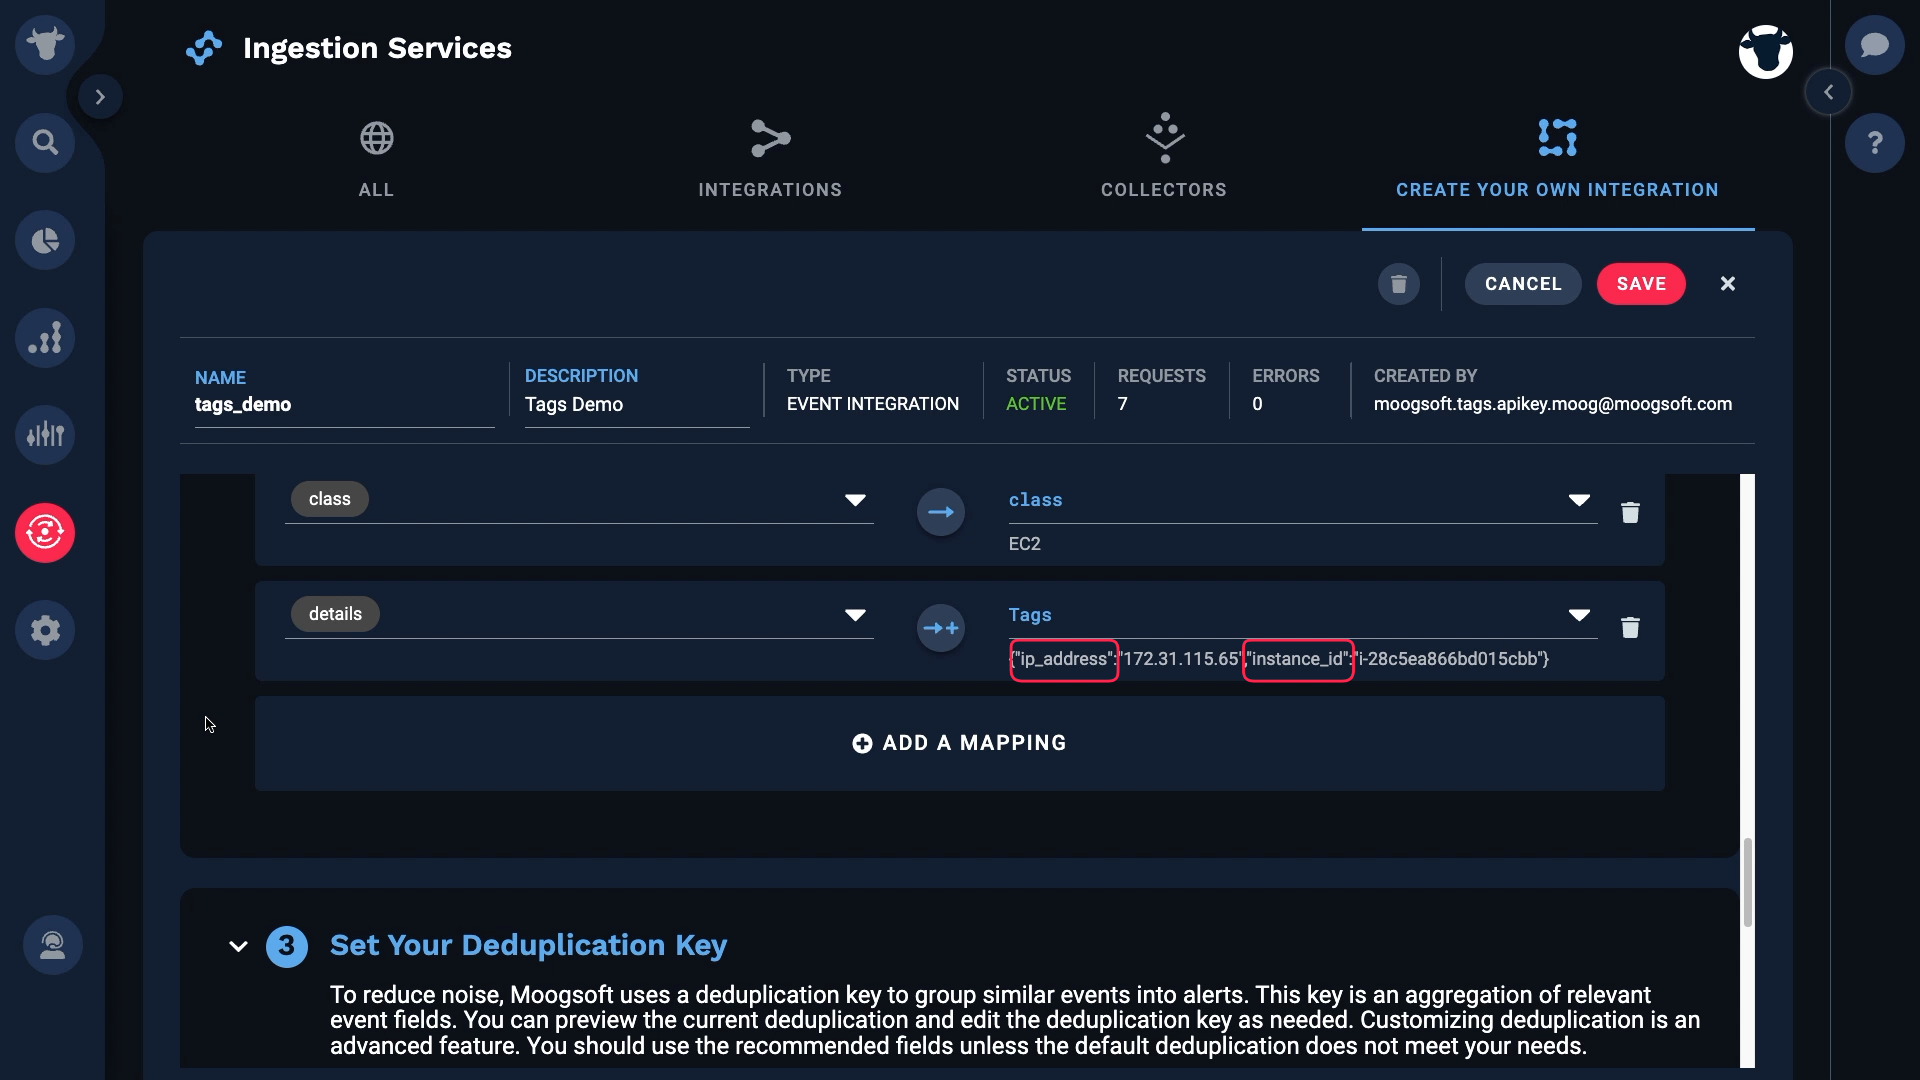Open the pie chart dashboard icon
The image size is (1920, 1080).
click(45, 240)
